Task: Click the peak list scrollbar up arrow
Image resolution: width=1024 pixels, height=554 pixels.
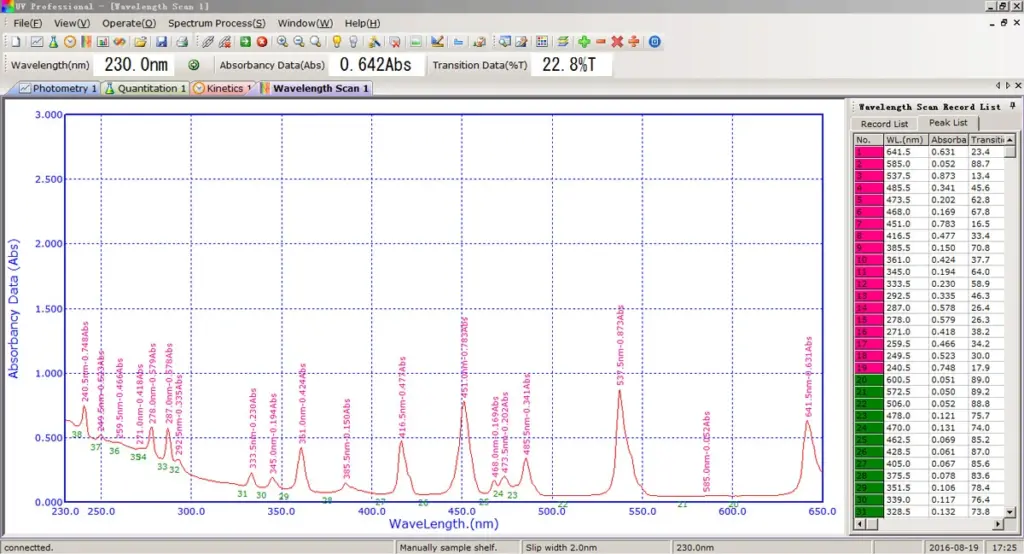Action: (1010, 140)
